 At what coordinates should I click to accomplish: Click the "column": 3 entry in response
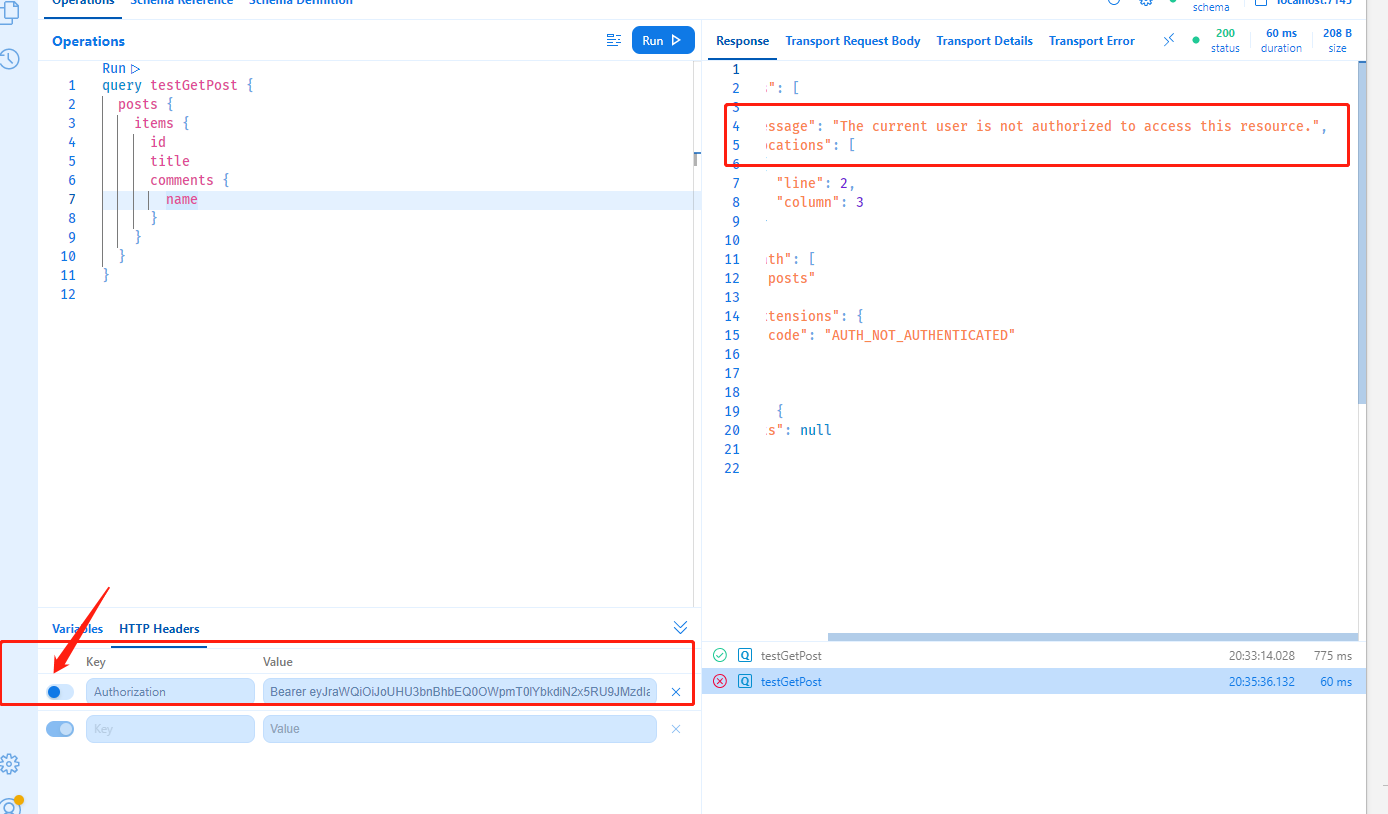click(820, 202)
